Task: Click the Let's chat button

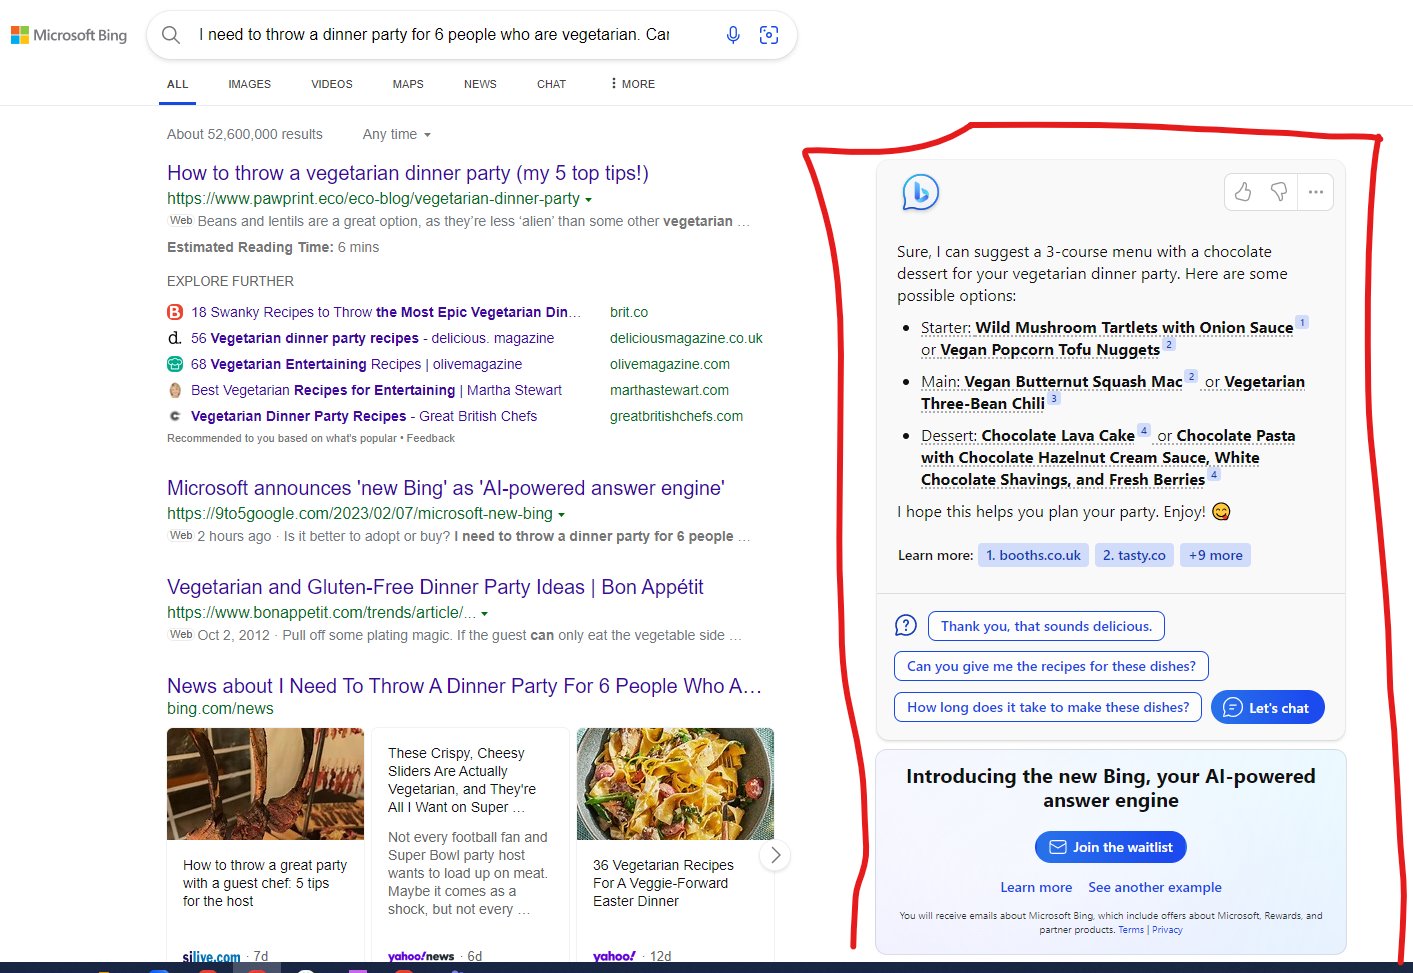Action: pyautogui.click(x=1267, y=707)
